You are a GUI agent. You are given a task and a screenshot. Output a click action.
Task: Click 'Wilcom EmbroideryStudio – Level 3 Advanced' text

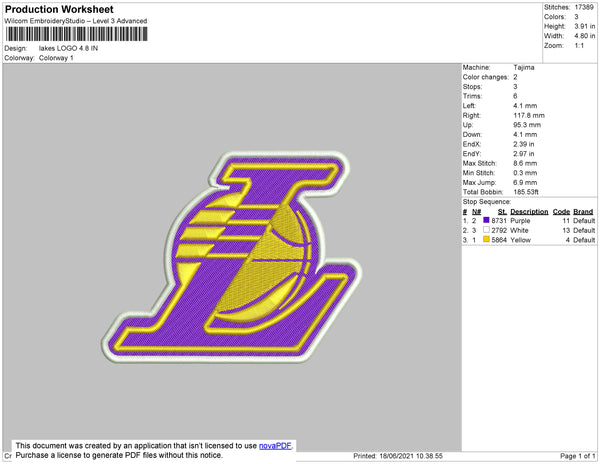click(x=76, y=21)
